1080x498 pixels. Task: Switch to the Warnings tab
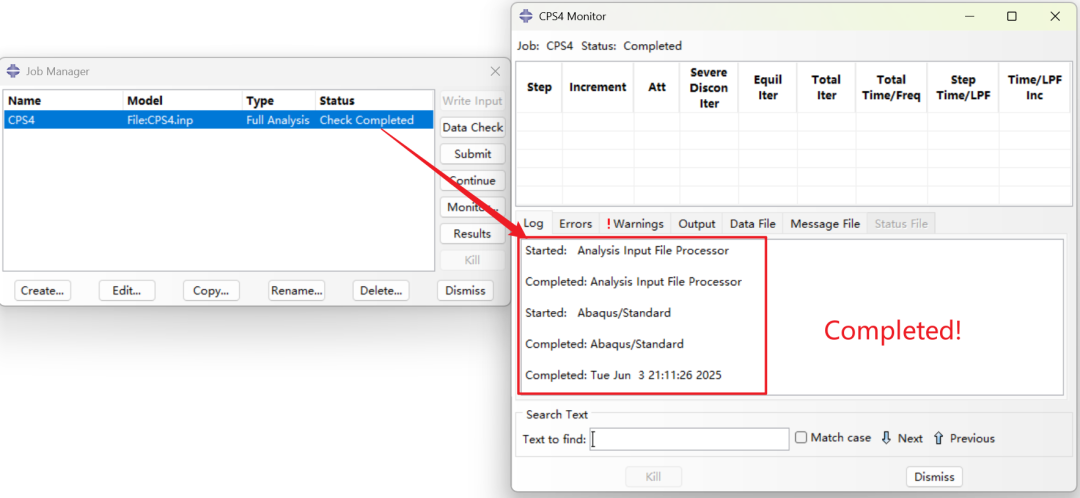tap(634, 224)
